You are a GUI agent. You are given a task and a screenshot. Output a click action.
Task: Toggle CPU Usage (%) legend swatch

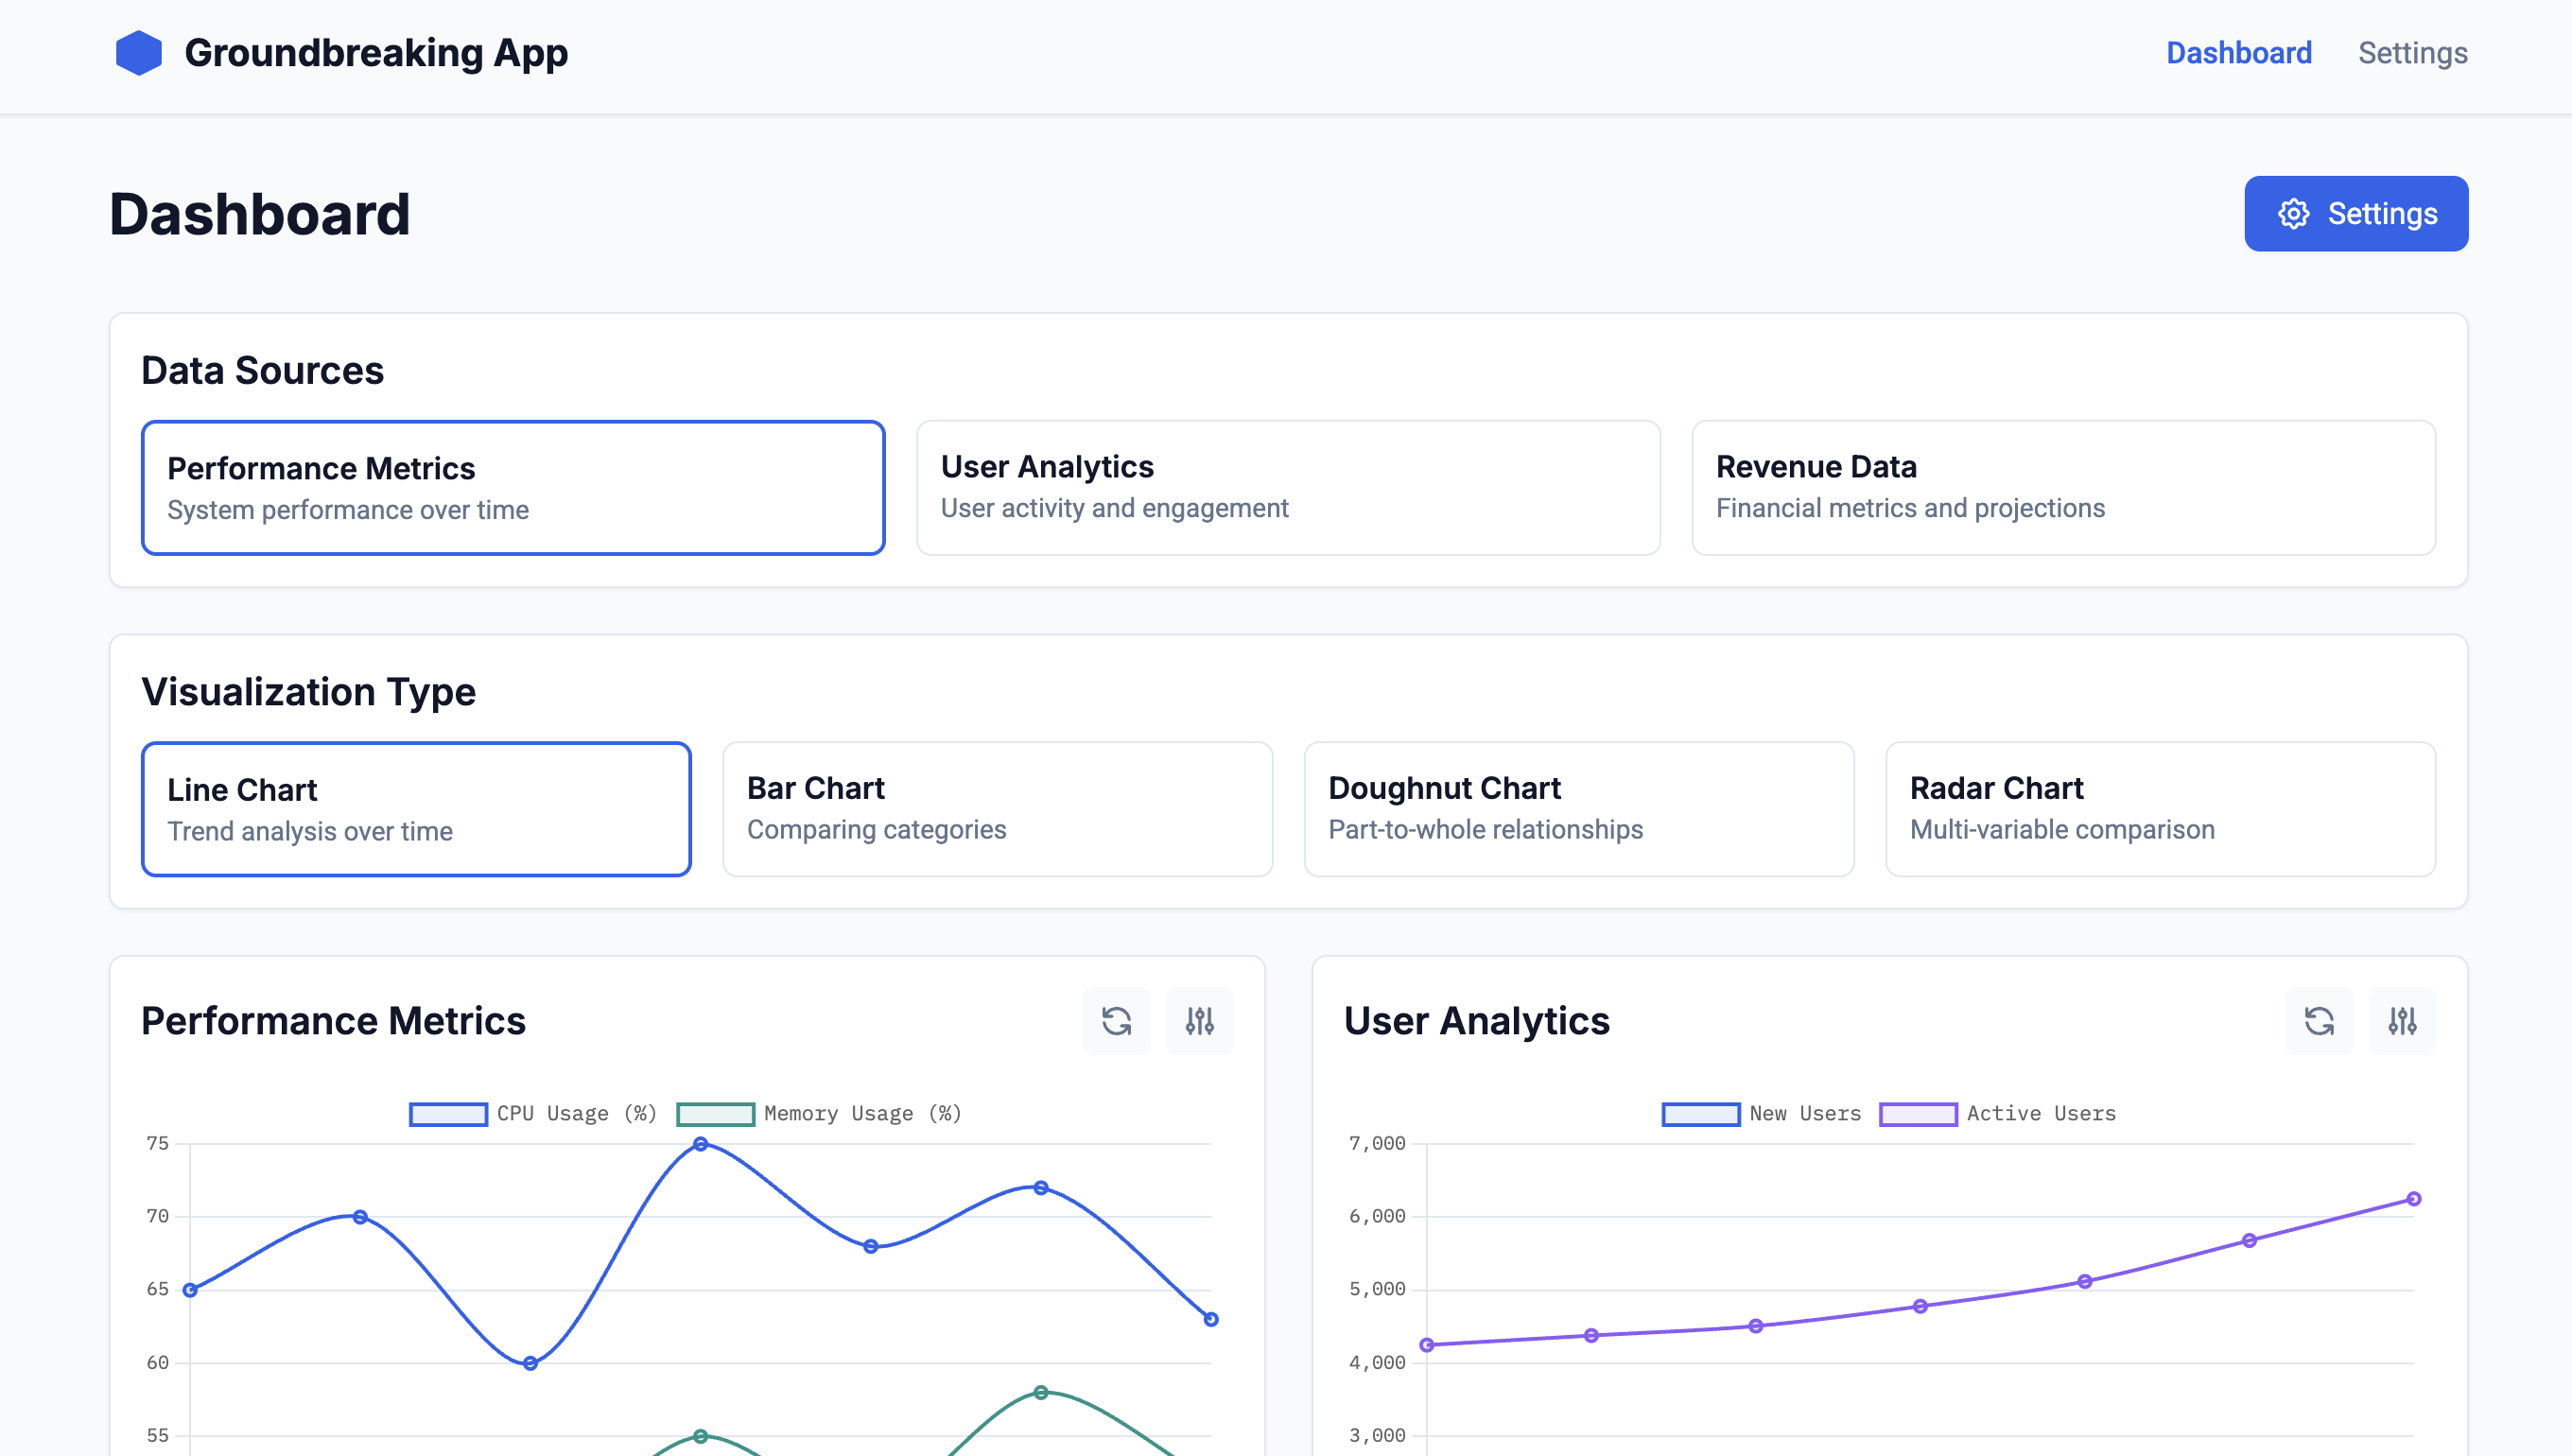[448, 1114]
